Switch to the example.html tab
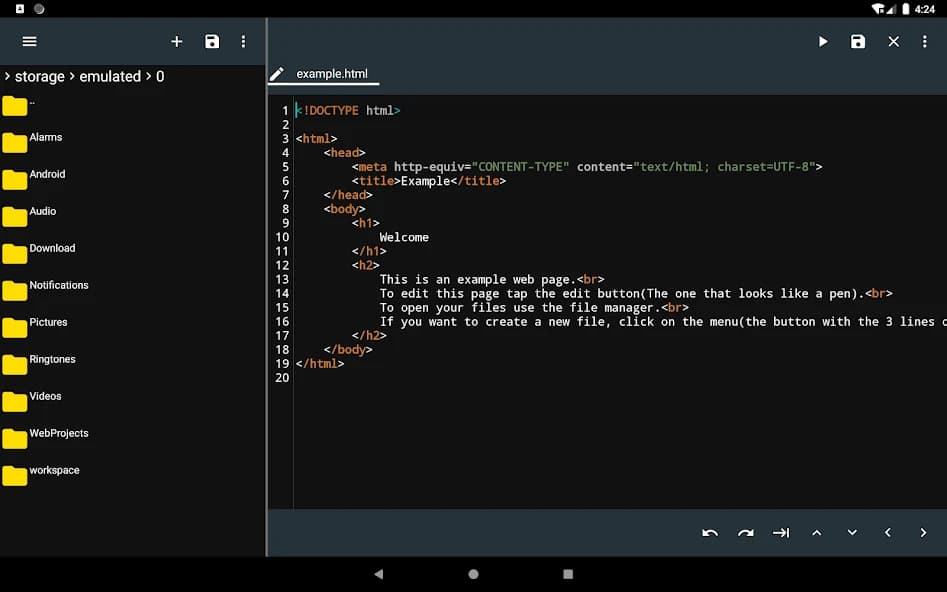 point(330,73)
